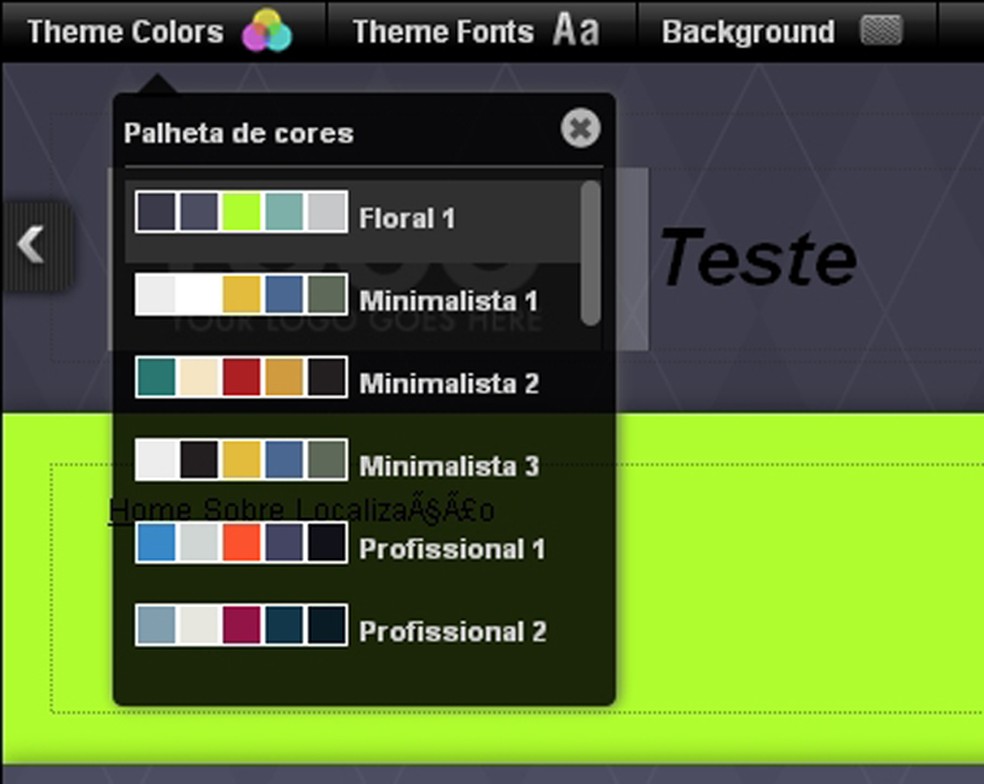Click the red swatch in Minimalista 2
Image resolution: width=984 pixels, height=784 pixels.
tap(241, 377)
